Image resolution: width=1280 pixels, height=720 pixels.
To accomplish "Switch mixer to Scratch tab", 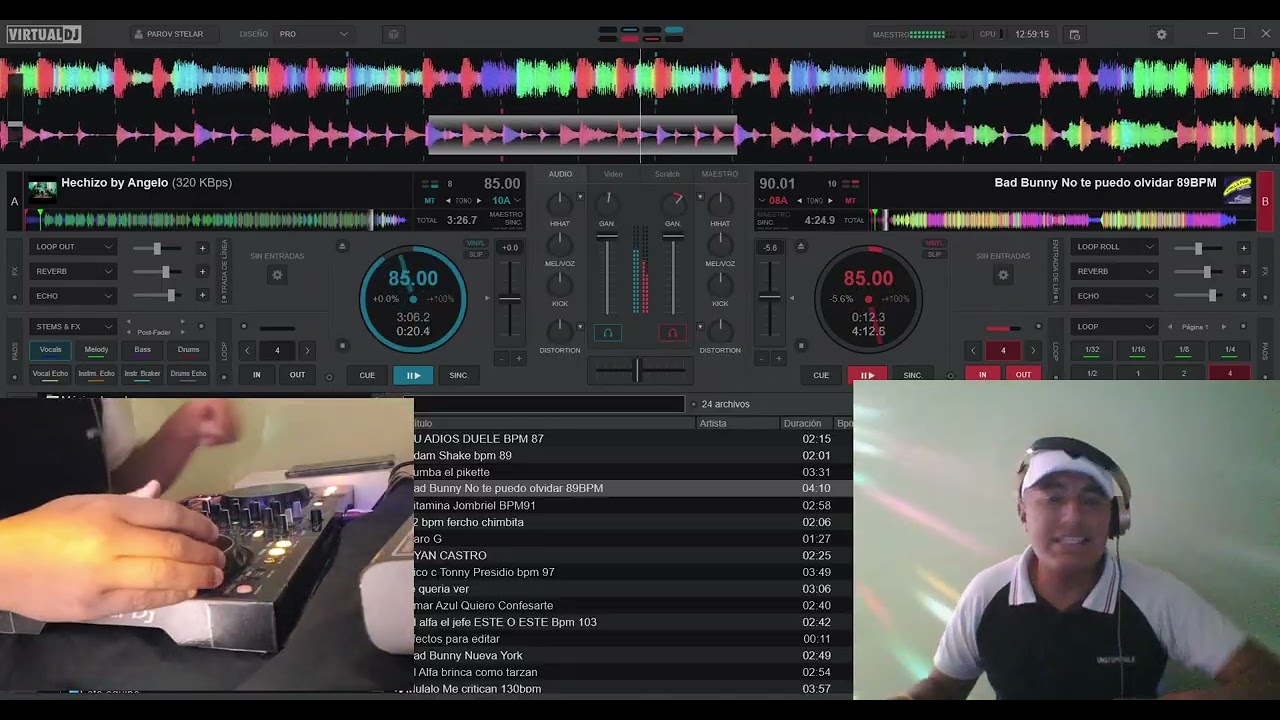I will [667, 174].
